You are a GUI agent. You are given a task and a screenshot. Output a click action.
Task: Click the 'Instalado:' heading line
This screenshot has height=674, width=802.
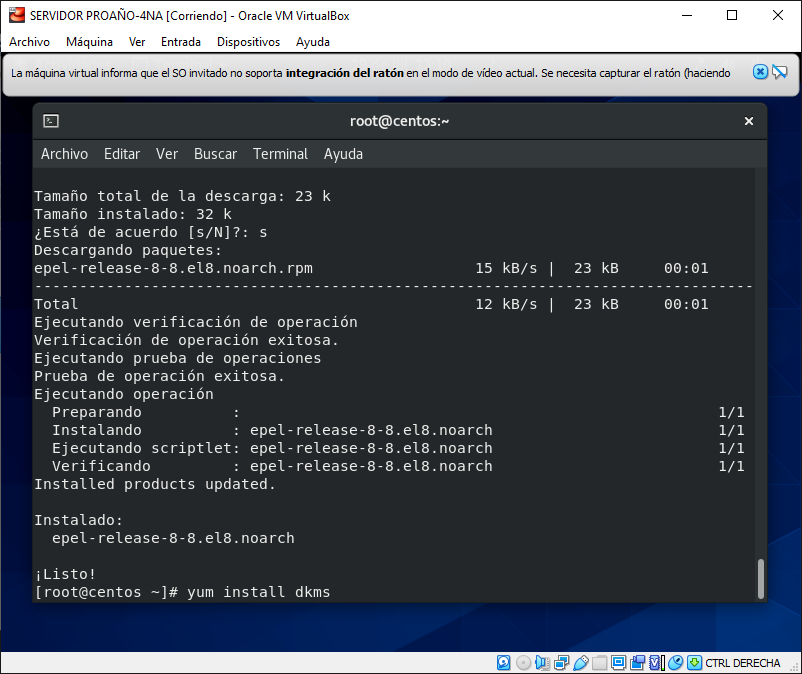[x=79, y=520]
